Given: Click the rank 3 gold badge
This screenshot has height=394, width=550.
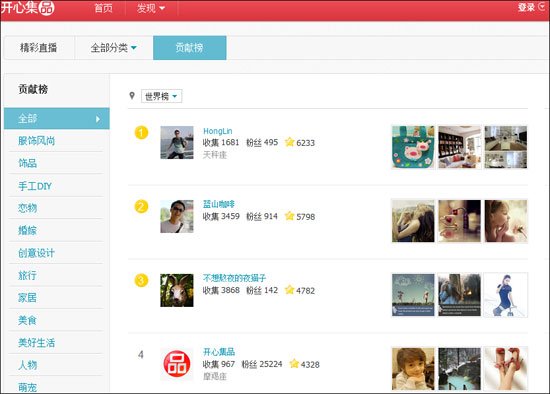Looking at the screenshot, I should tap(141, 280).
